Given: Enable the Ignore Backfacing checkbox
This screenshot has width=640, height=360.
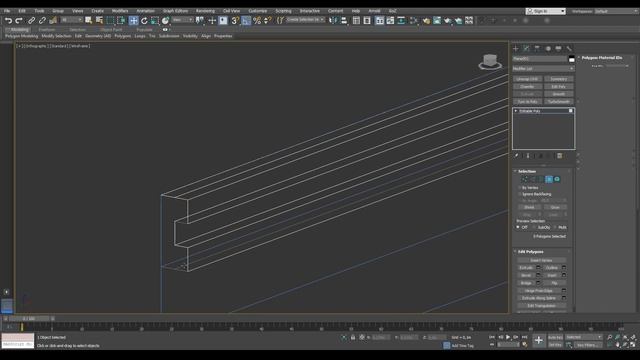Looking at the screenshot, I should pyautogui.click(x=520, y=194).
